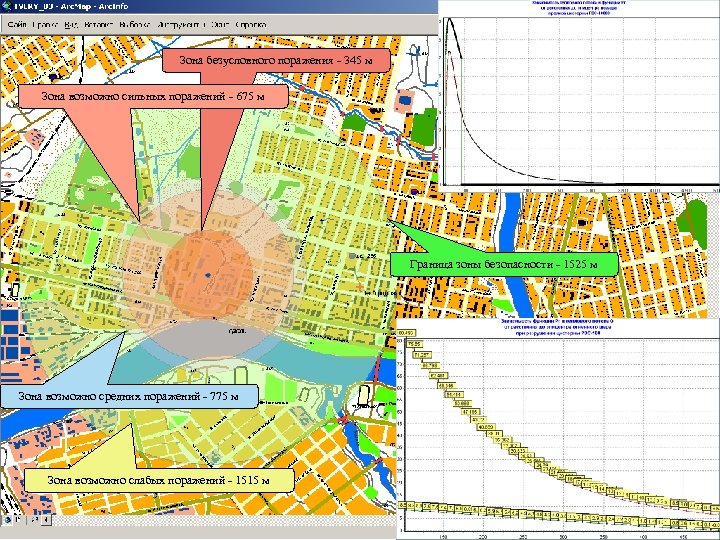The width and height of the screenshot is (720, 540).
Task: Click the horizontal scrollbar track below the map
Action: (x=224, y=520)
